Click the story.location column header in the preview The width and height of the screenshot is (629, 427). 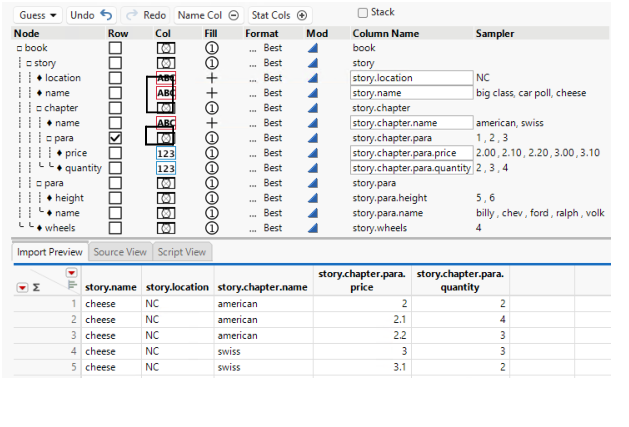coord(177,287)
